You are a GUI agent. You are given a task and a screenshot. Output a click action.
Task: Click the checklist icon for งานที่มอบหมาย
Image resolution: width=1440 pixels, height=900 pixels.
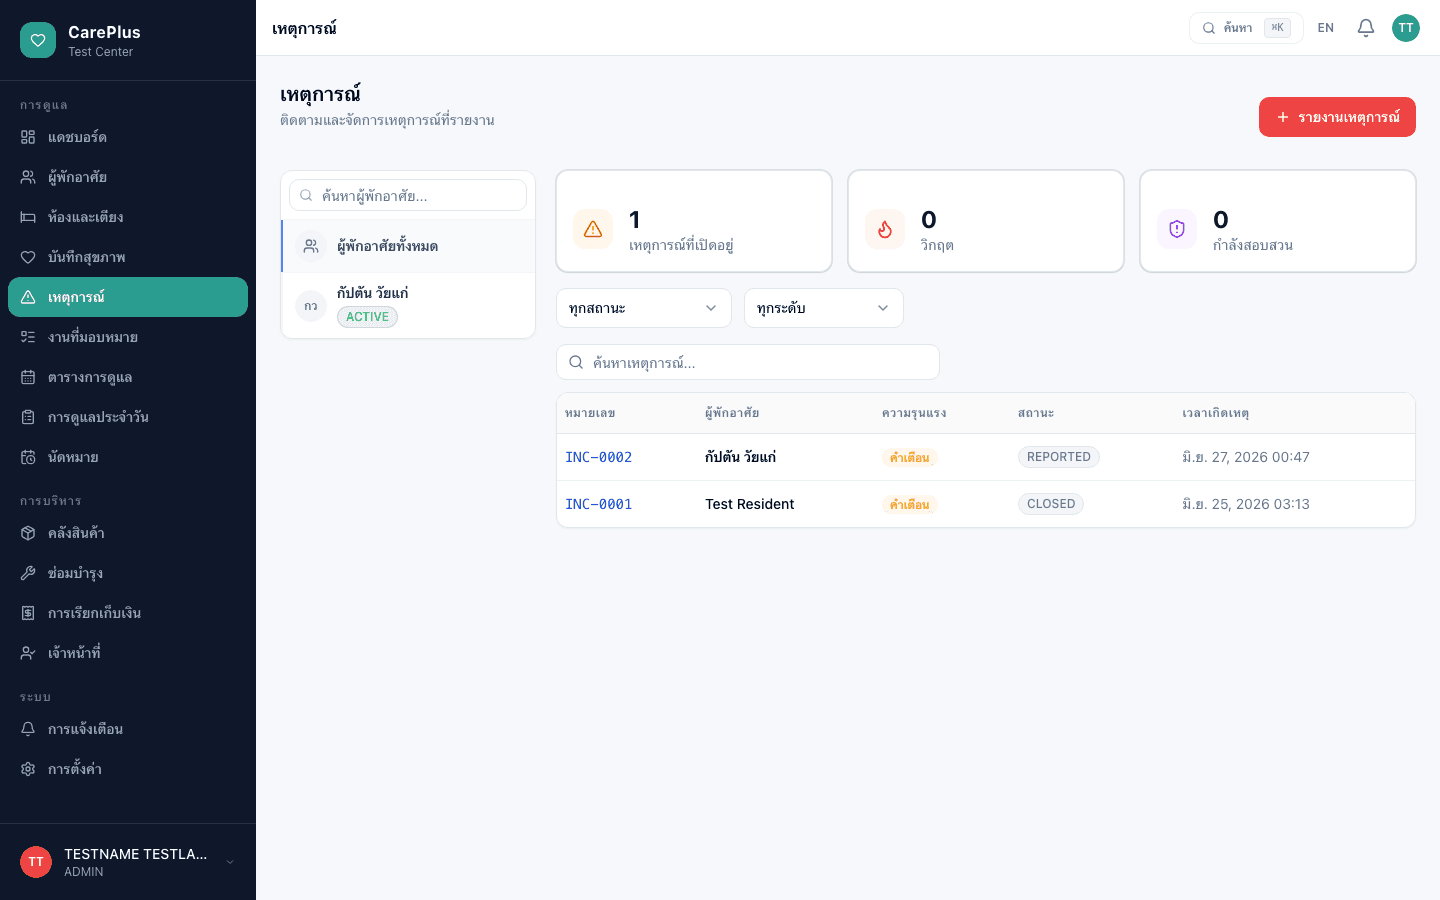click(x=28, y=337)
